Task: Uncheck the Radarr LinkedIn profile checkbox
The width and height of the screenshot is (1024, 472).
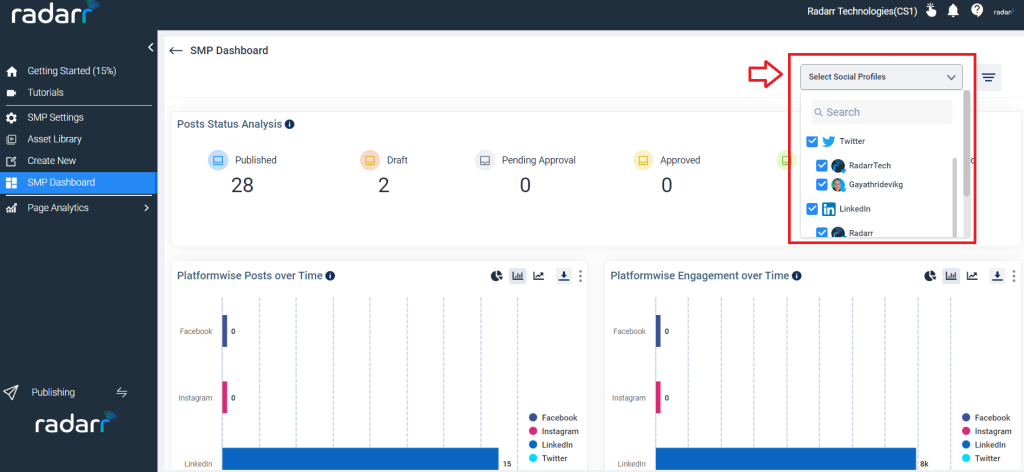Action: point(822,232)
